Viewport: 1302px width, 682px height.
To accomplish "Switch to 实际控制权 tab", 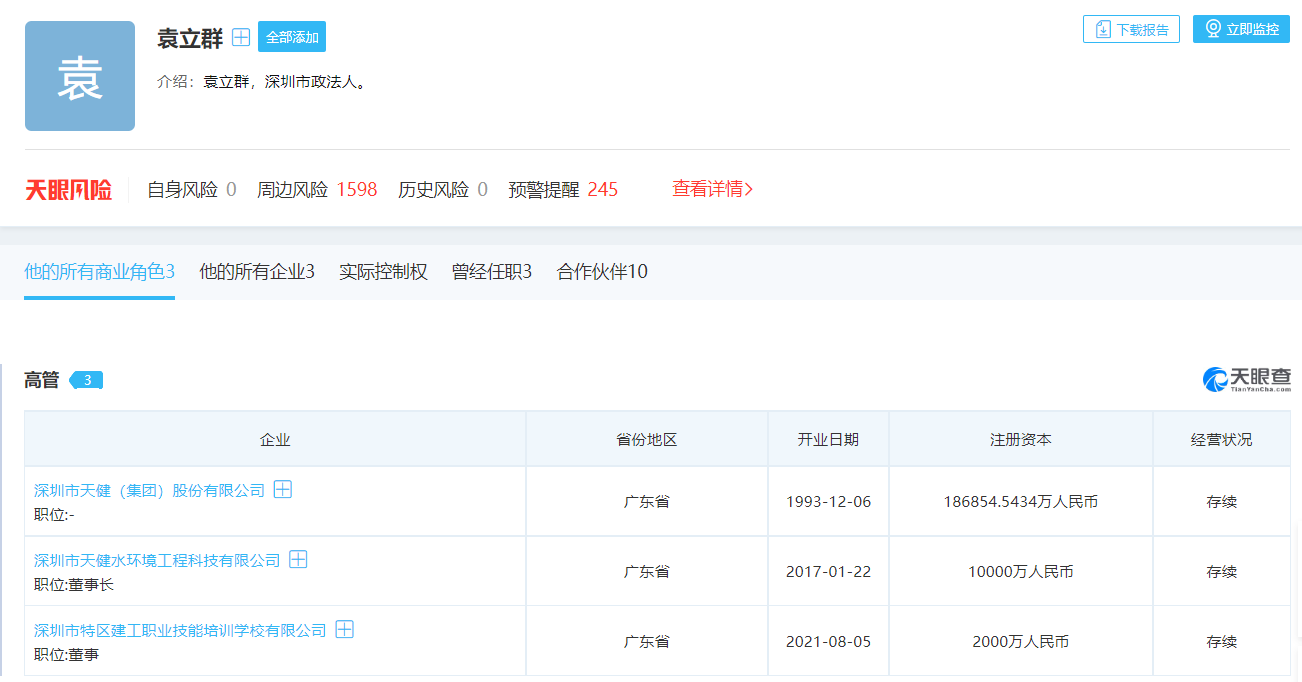I will click(x=383, y=272).
